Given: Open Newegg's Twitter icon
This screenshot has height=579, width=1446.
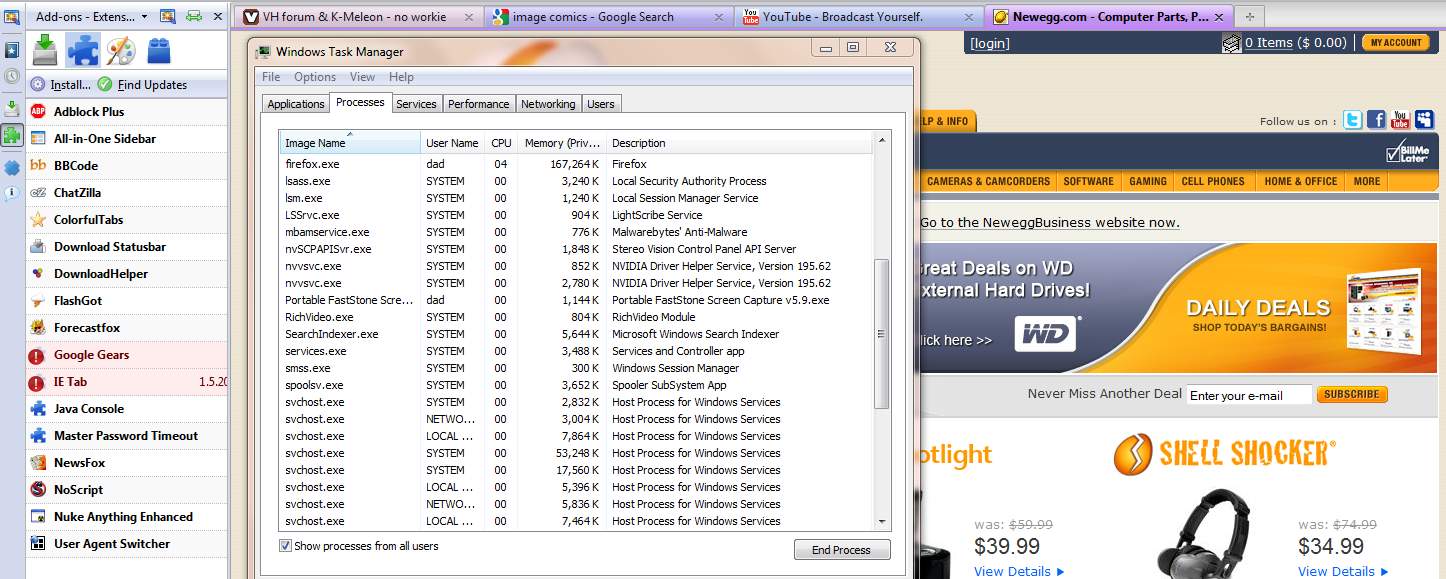Looking at the screenshot, I should pyautogui.click(x=1353, y=120).
